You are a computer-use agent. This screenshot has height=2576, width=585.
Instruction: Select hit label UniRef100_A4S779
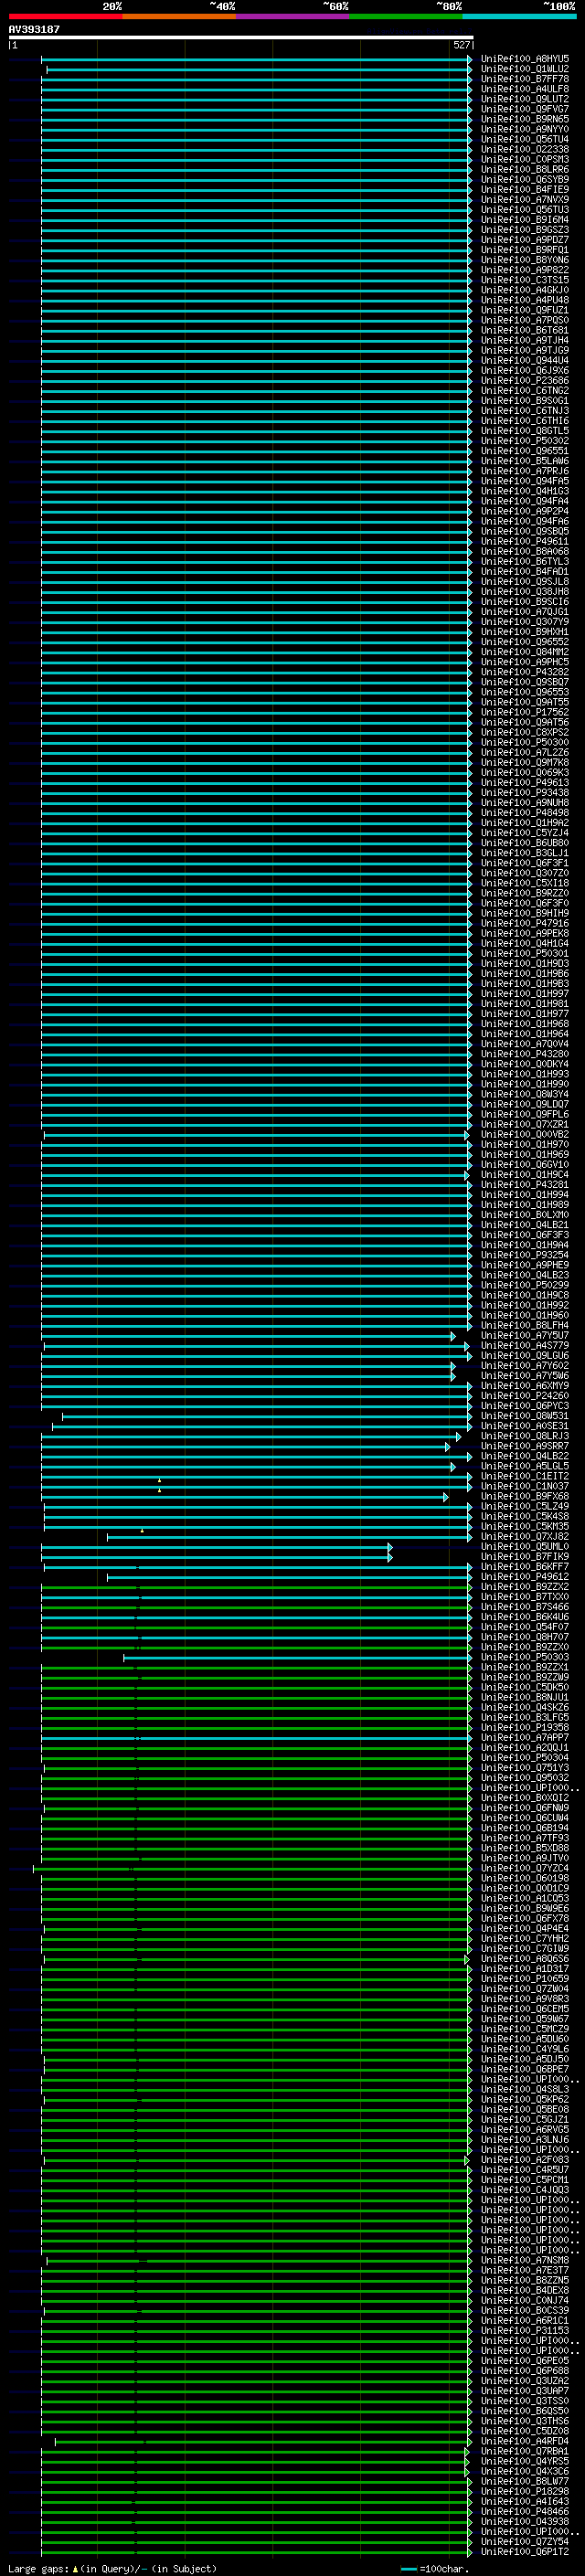pos(525,1346)
